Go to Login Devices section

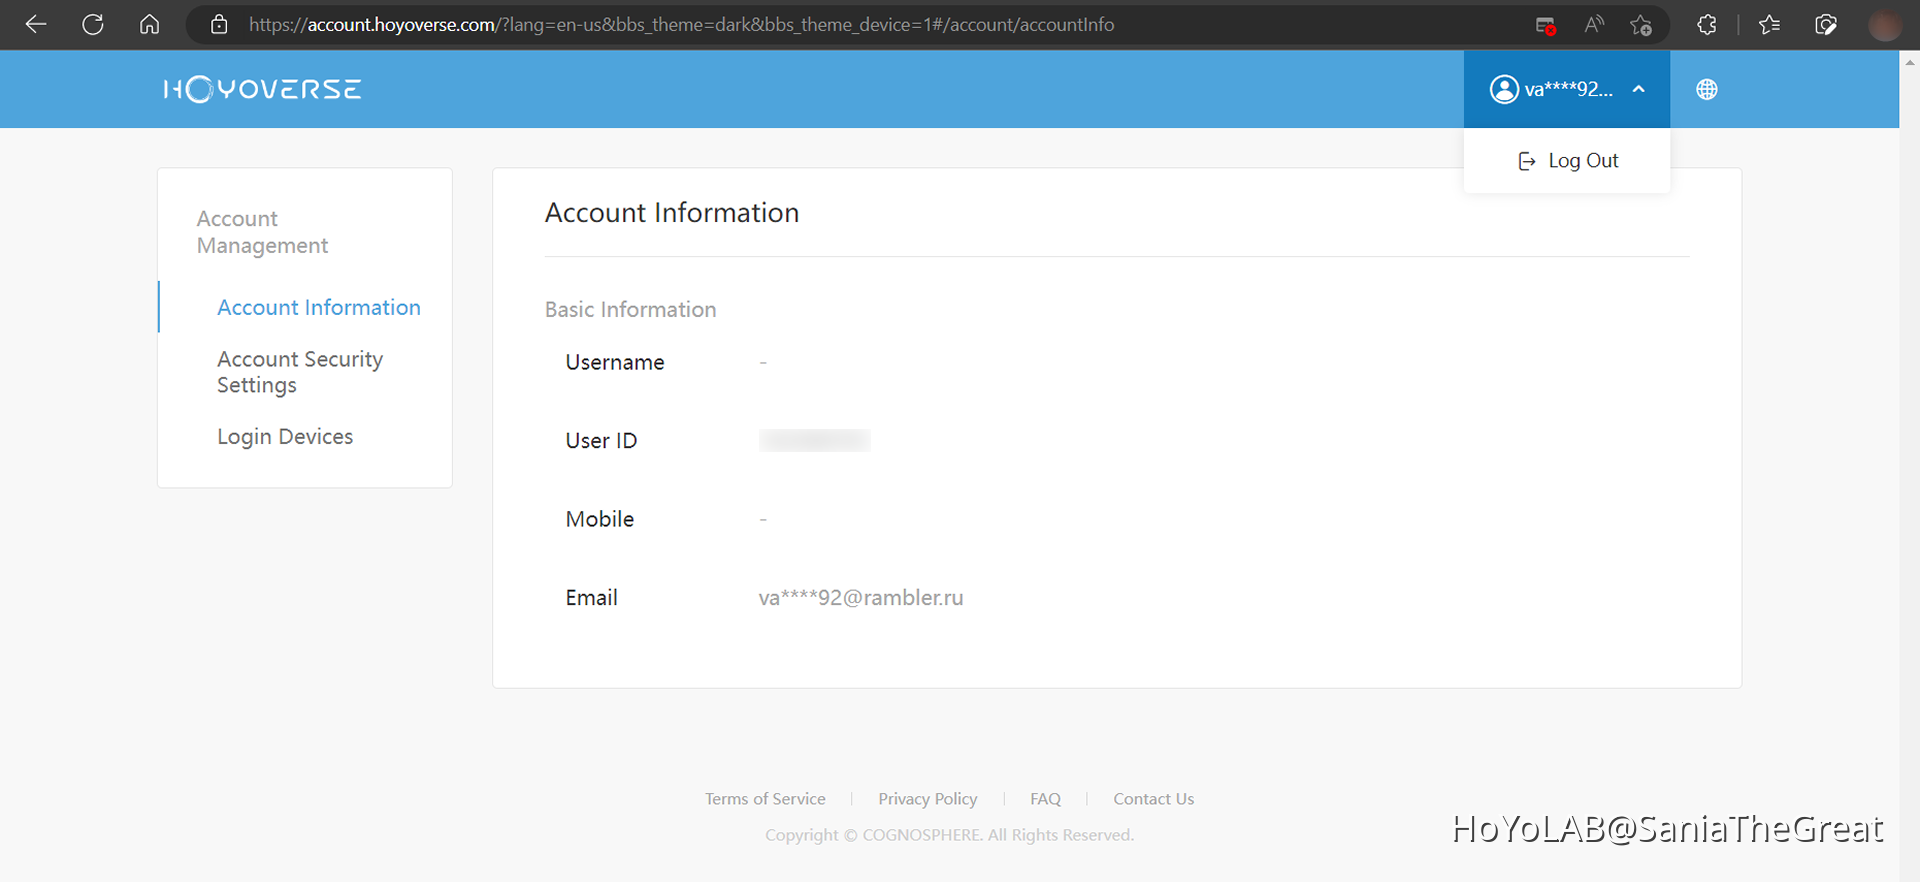(x=285, y=437)
